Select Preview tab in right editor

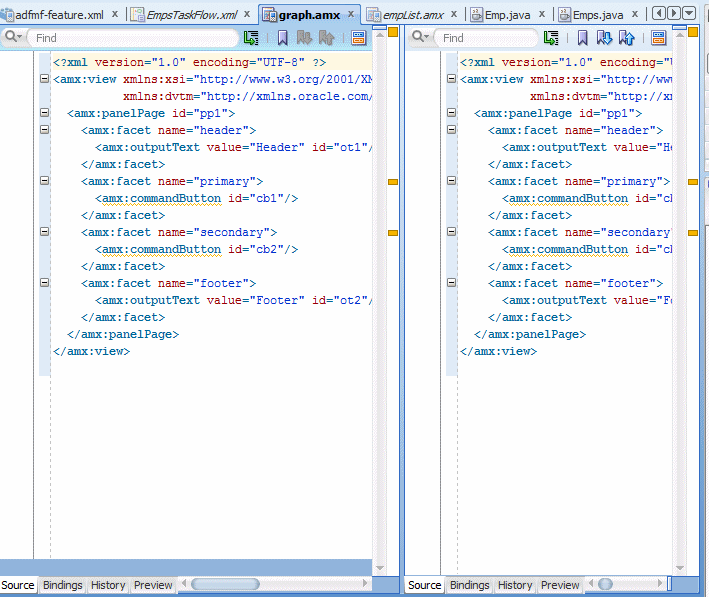pyautogui.click(x=560, y=585)
